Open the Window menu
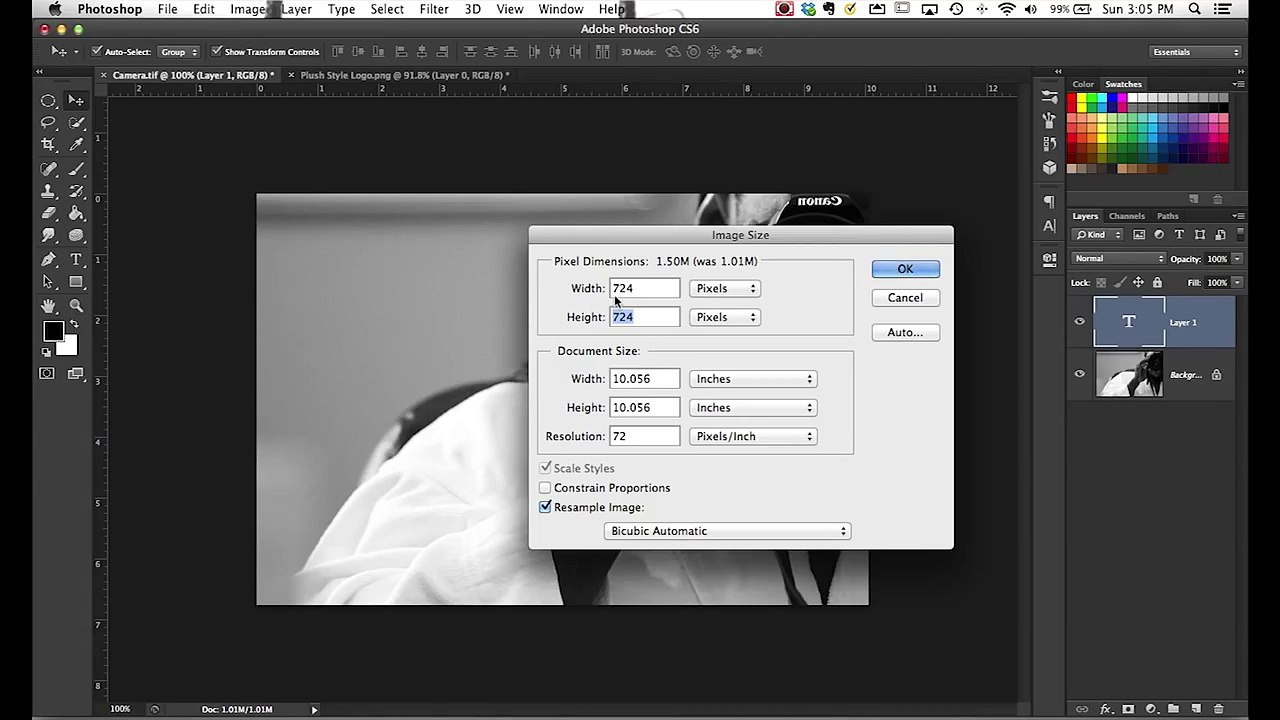Viewport: 1280px width, 720px height. click(x=561, y=9)
